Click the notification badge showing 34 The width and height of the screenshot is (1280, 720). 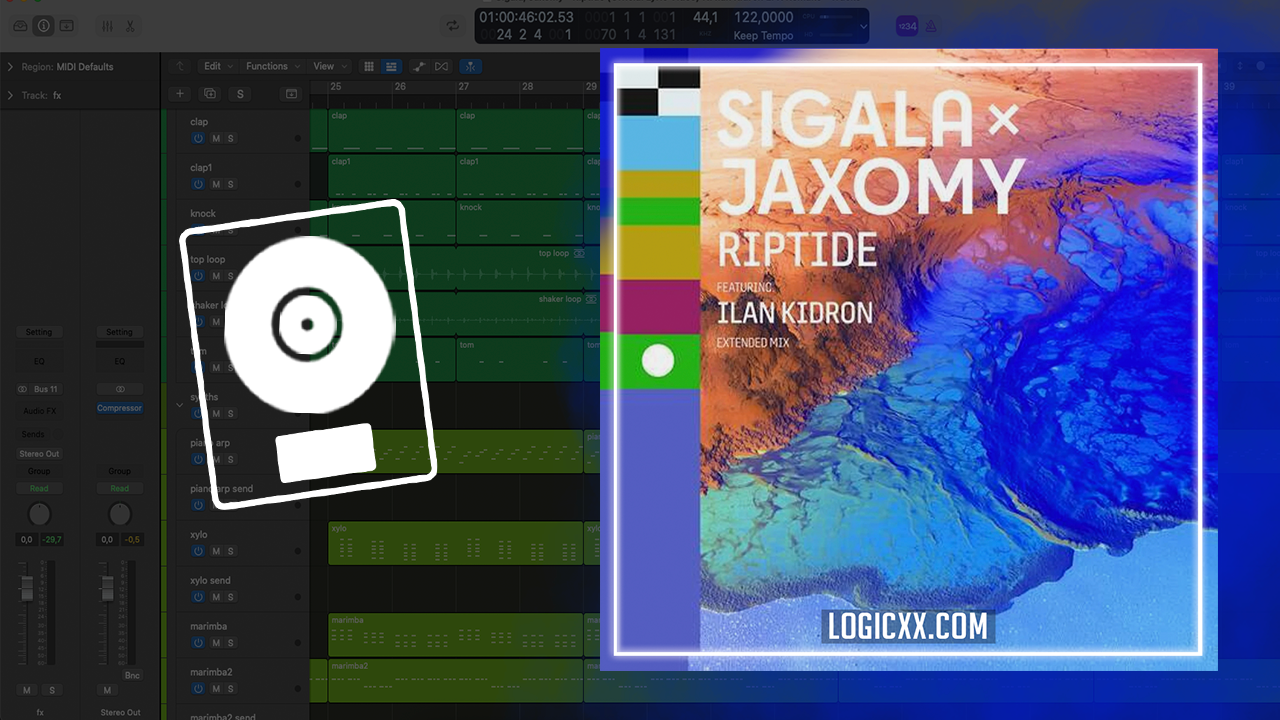tap(907, 26)
